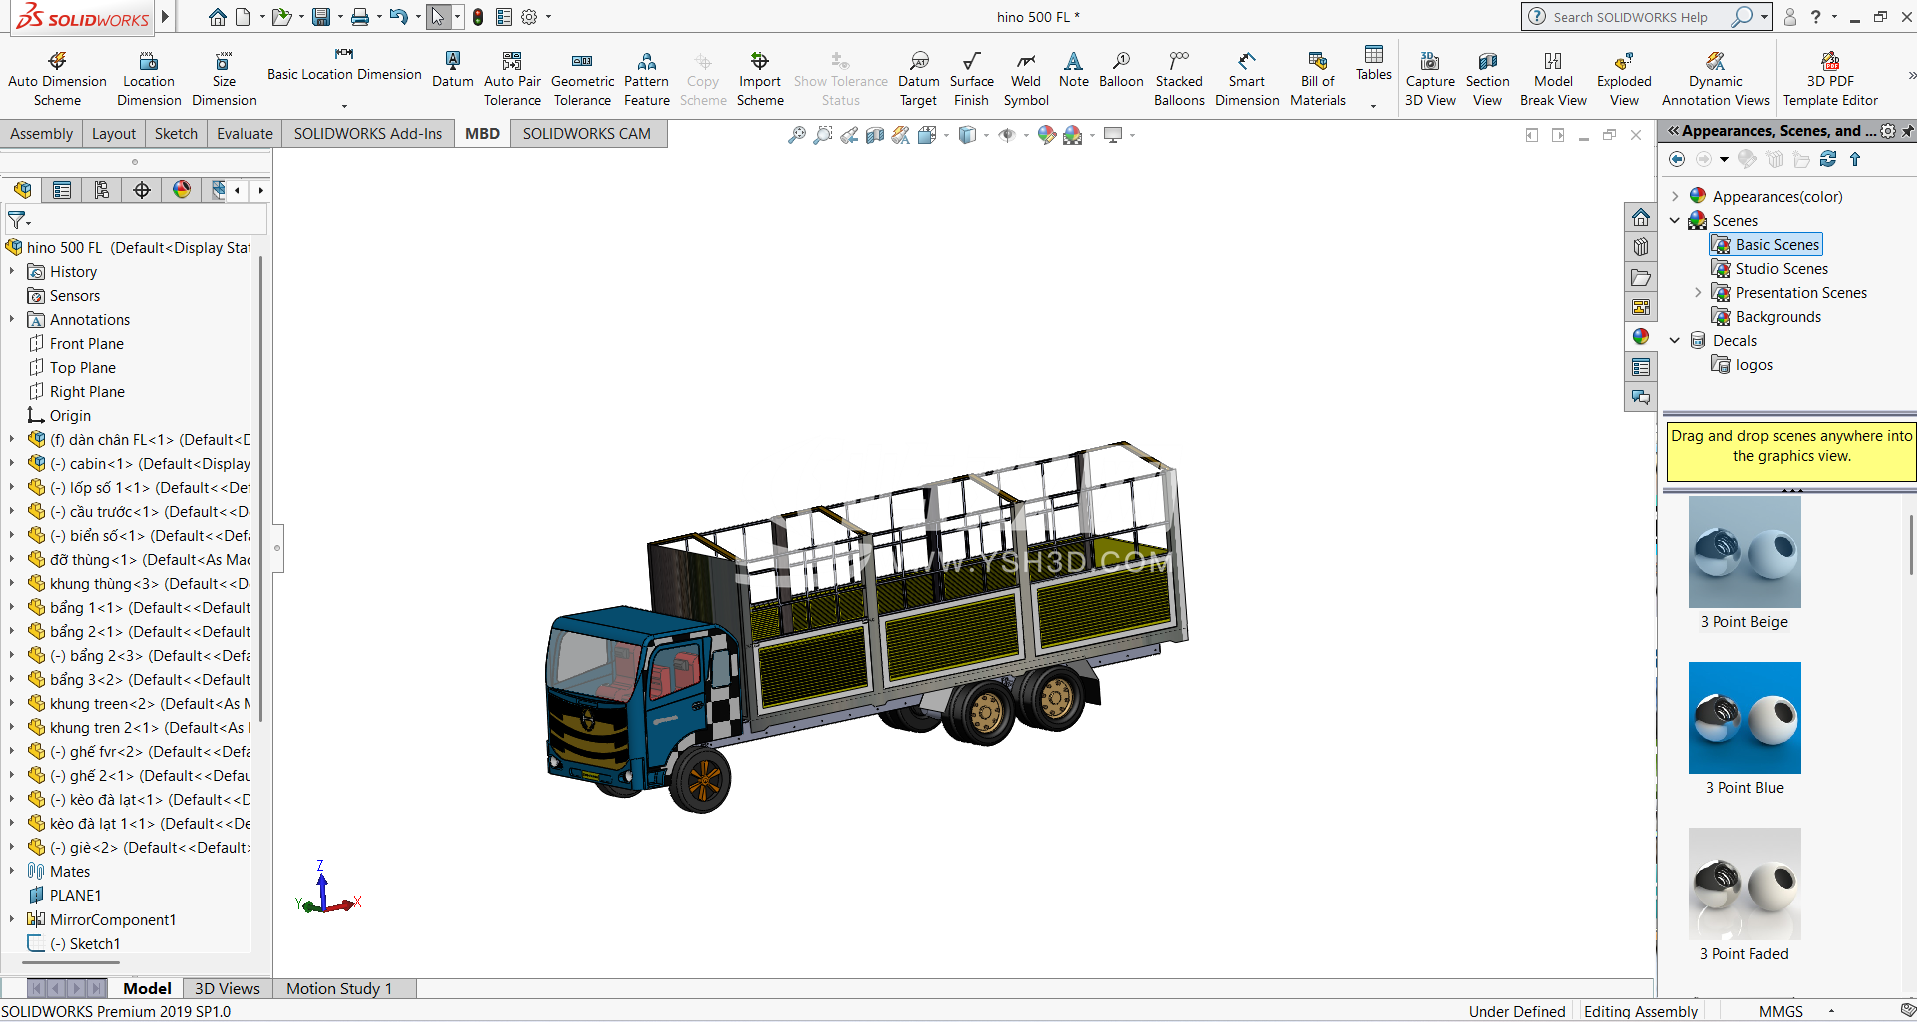
Task: Open the Section View tool
Action: click(1487, 79)
